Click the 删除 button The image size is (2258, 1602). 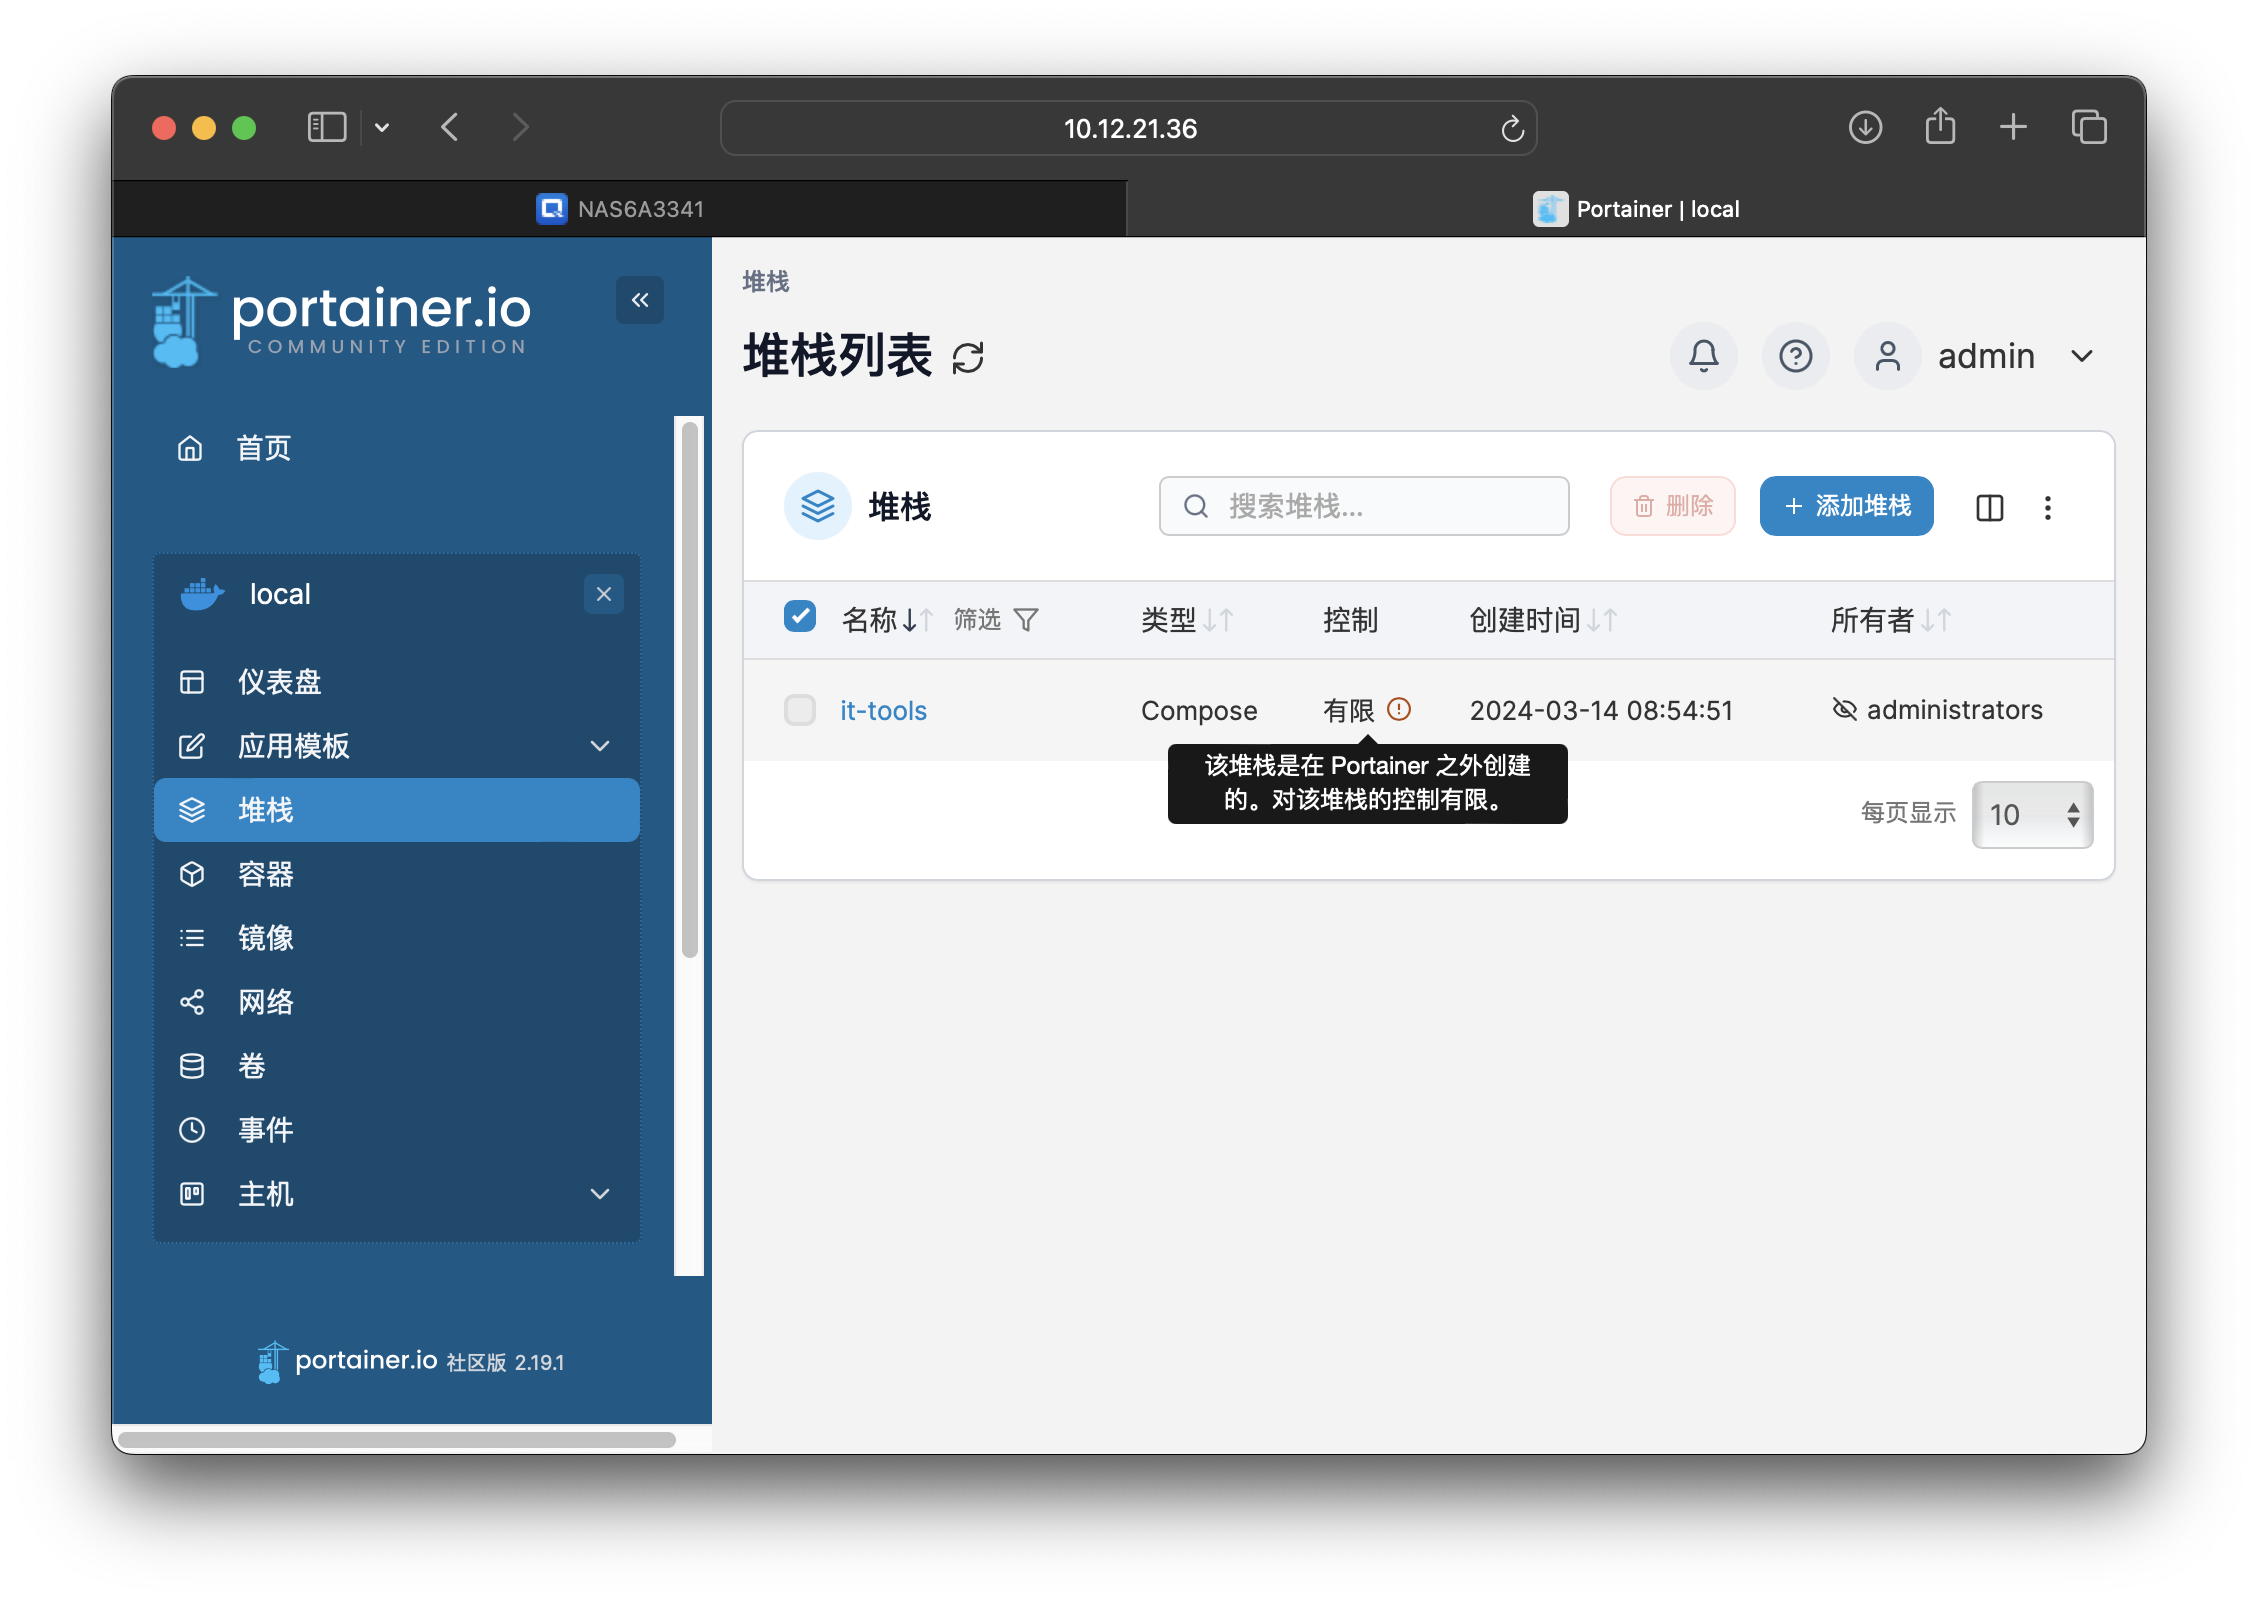tap(1673, 506)
